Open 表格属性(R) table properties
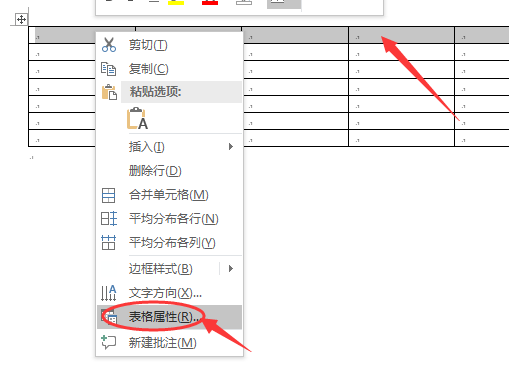The height and width of the screenshot is (370, 509). [169, 317]
